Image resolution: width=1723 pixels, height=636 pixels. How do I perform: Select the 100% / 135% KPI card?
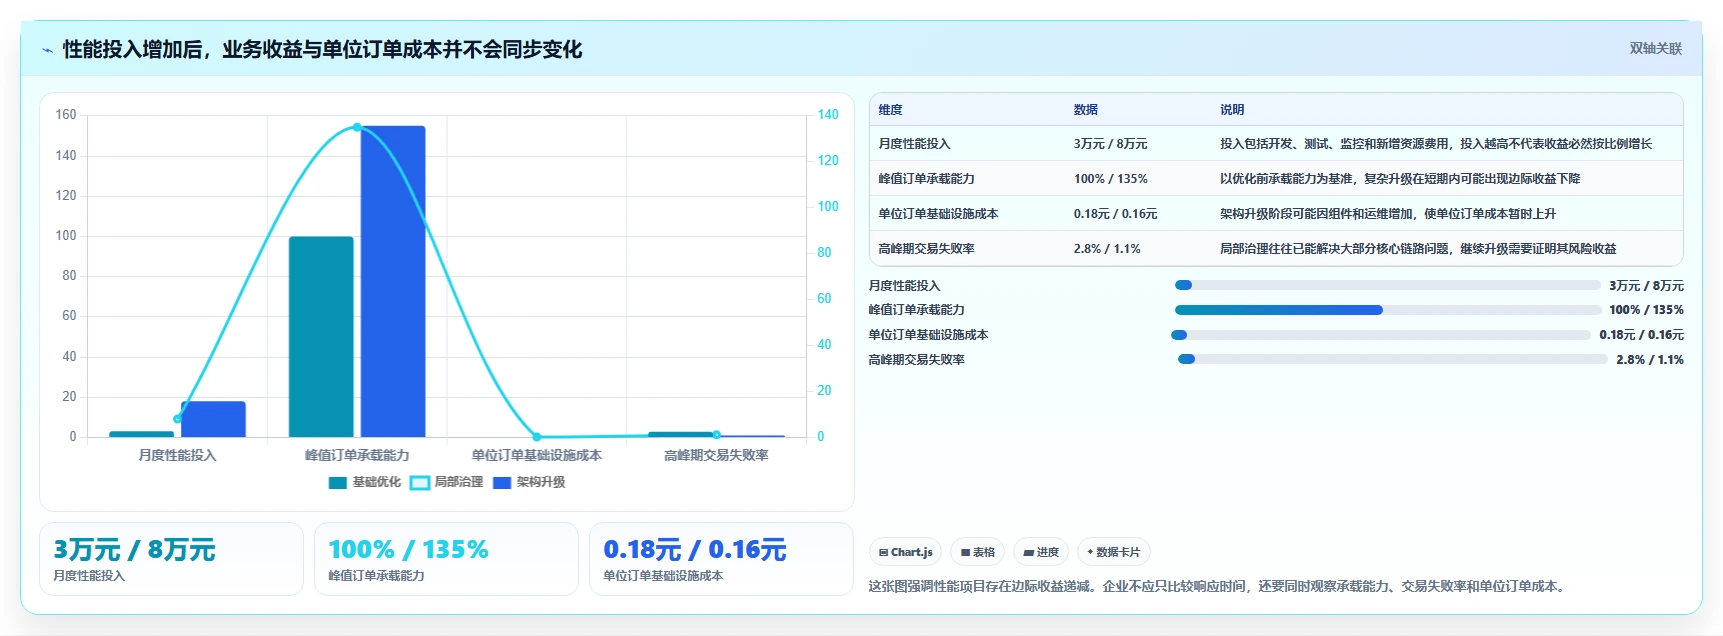coord(446,559)
